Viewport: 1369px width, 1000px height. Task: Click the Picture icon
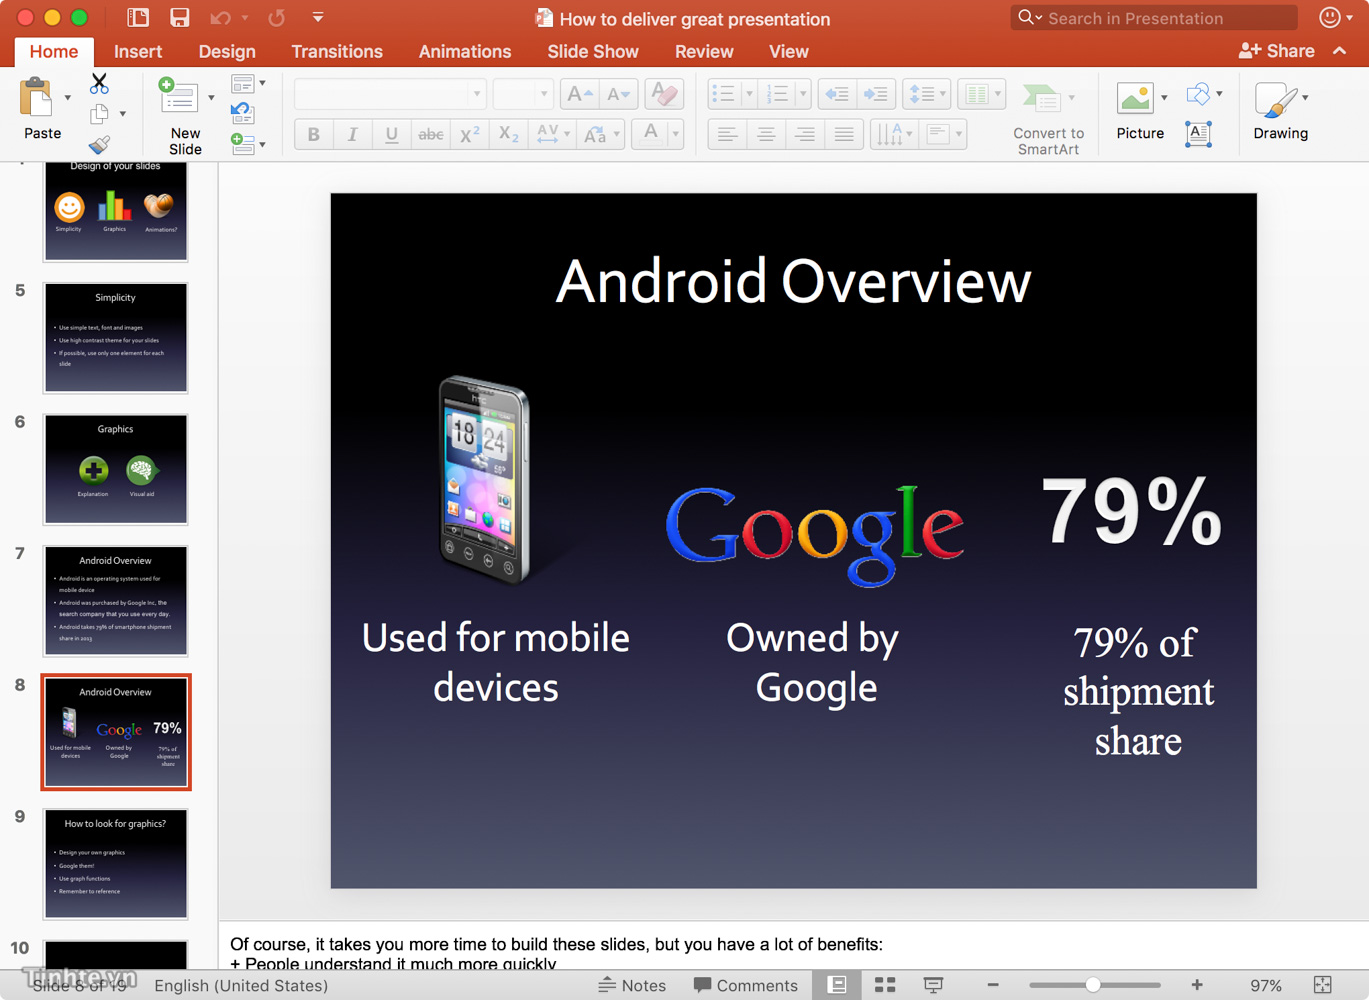[x=1135, y=98]
